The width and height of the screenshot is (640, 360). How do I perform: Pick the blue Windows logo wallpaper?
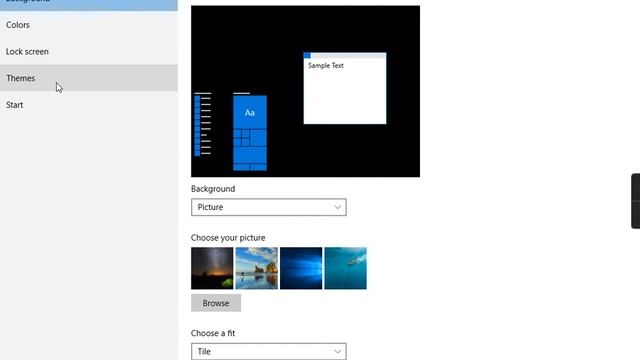(x=301, y=268)
